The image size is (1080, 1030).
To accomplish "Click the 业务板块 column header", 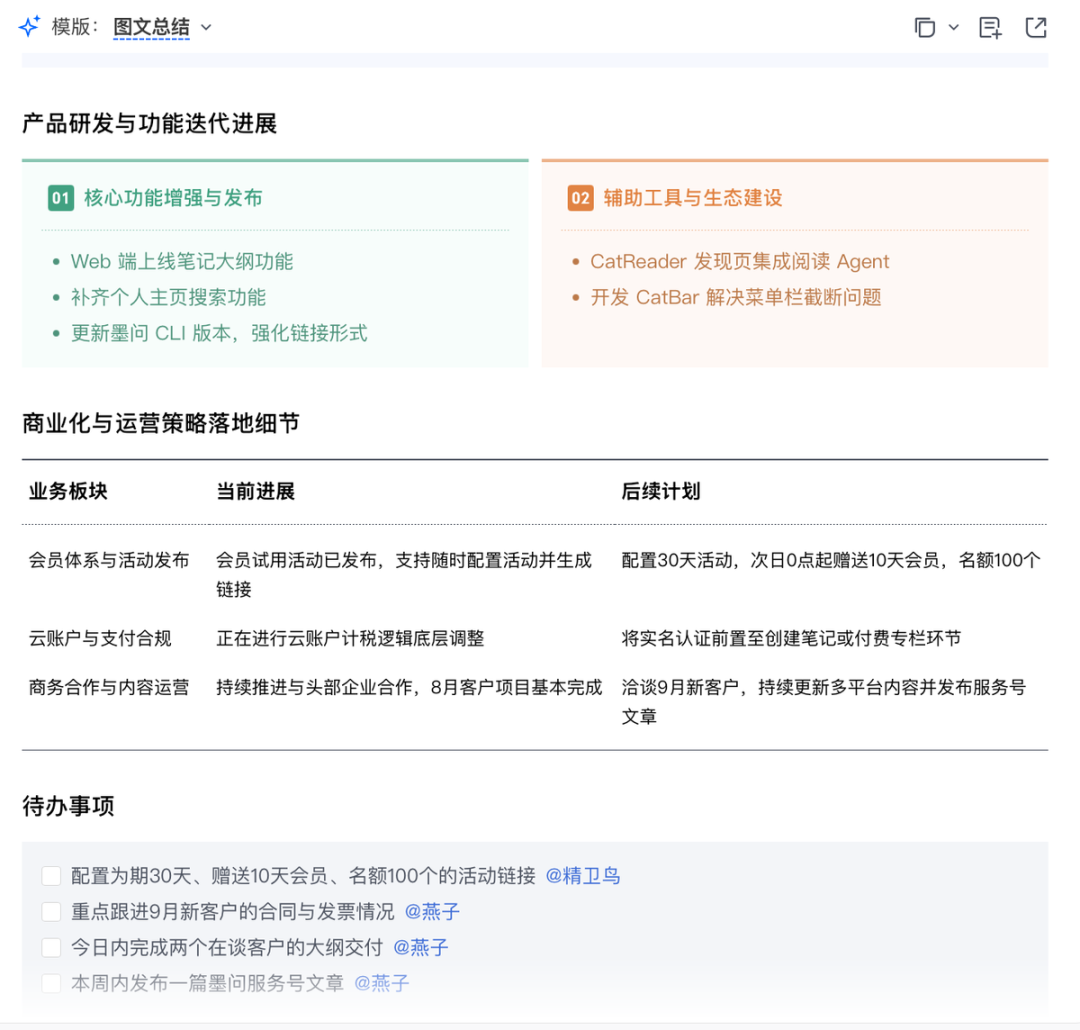I will [68, 491].
